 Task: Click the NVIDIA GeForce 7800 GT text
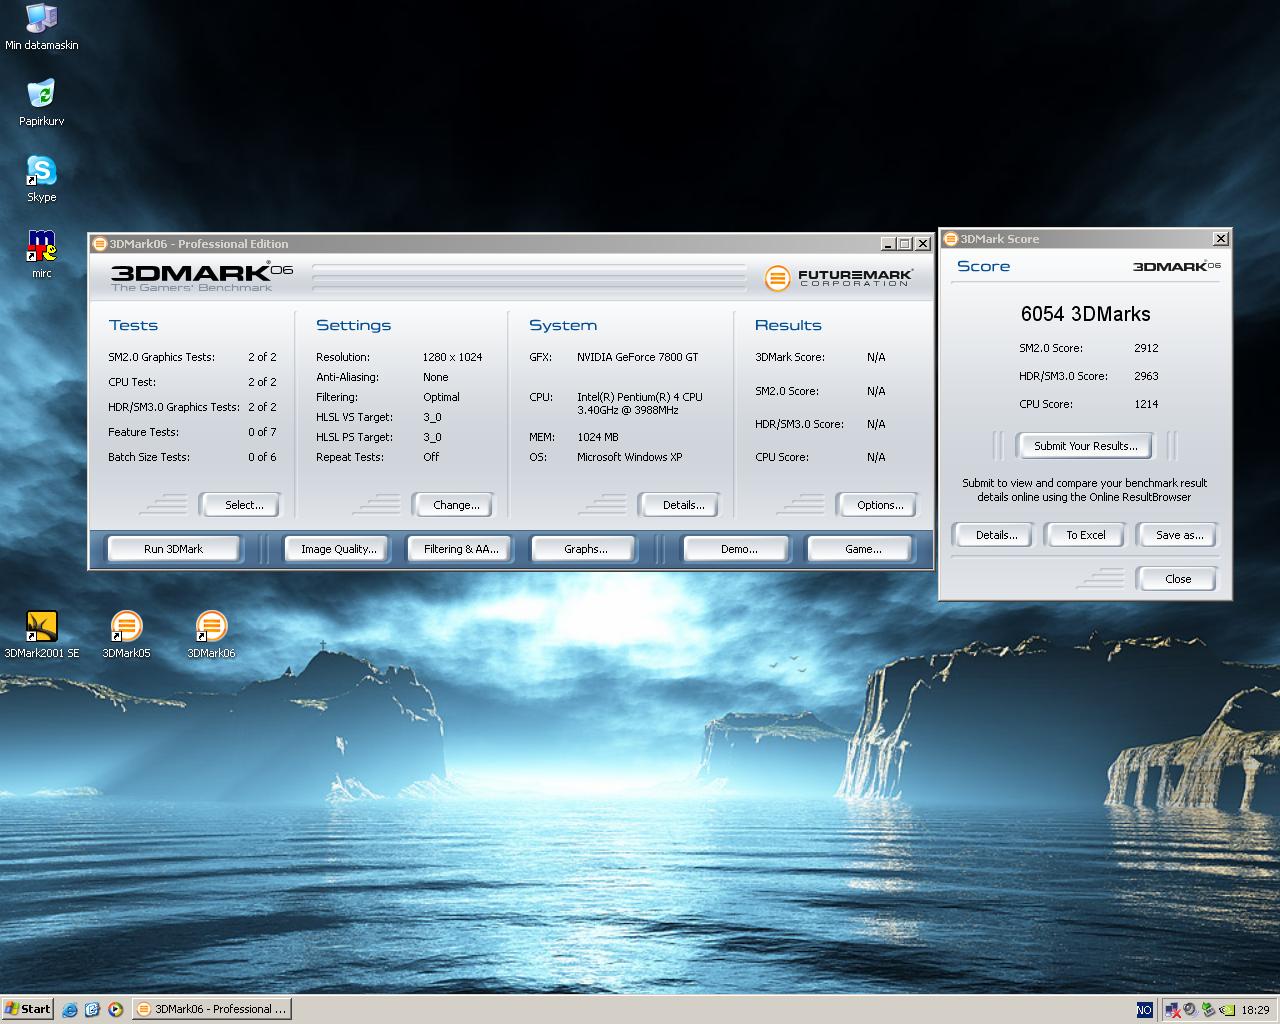pos(638,357)
